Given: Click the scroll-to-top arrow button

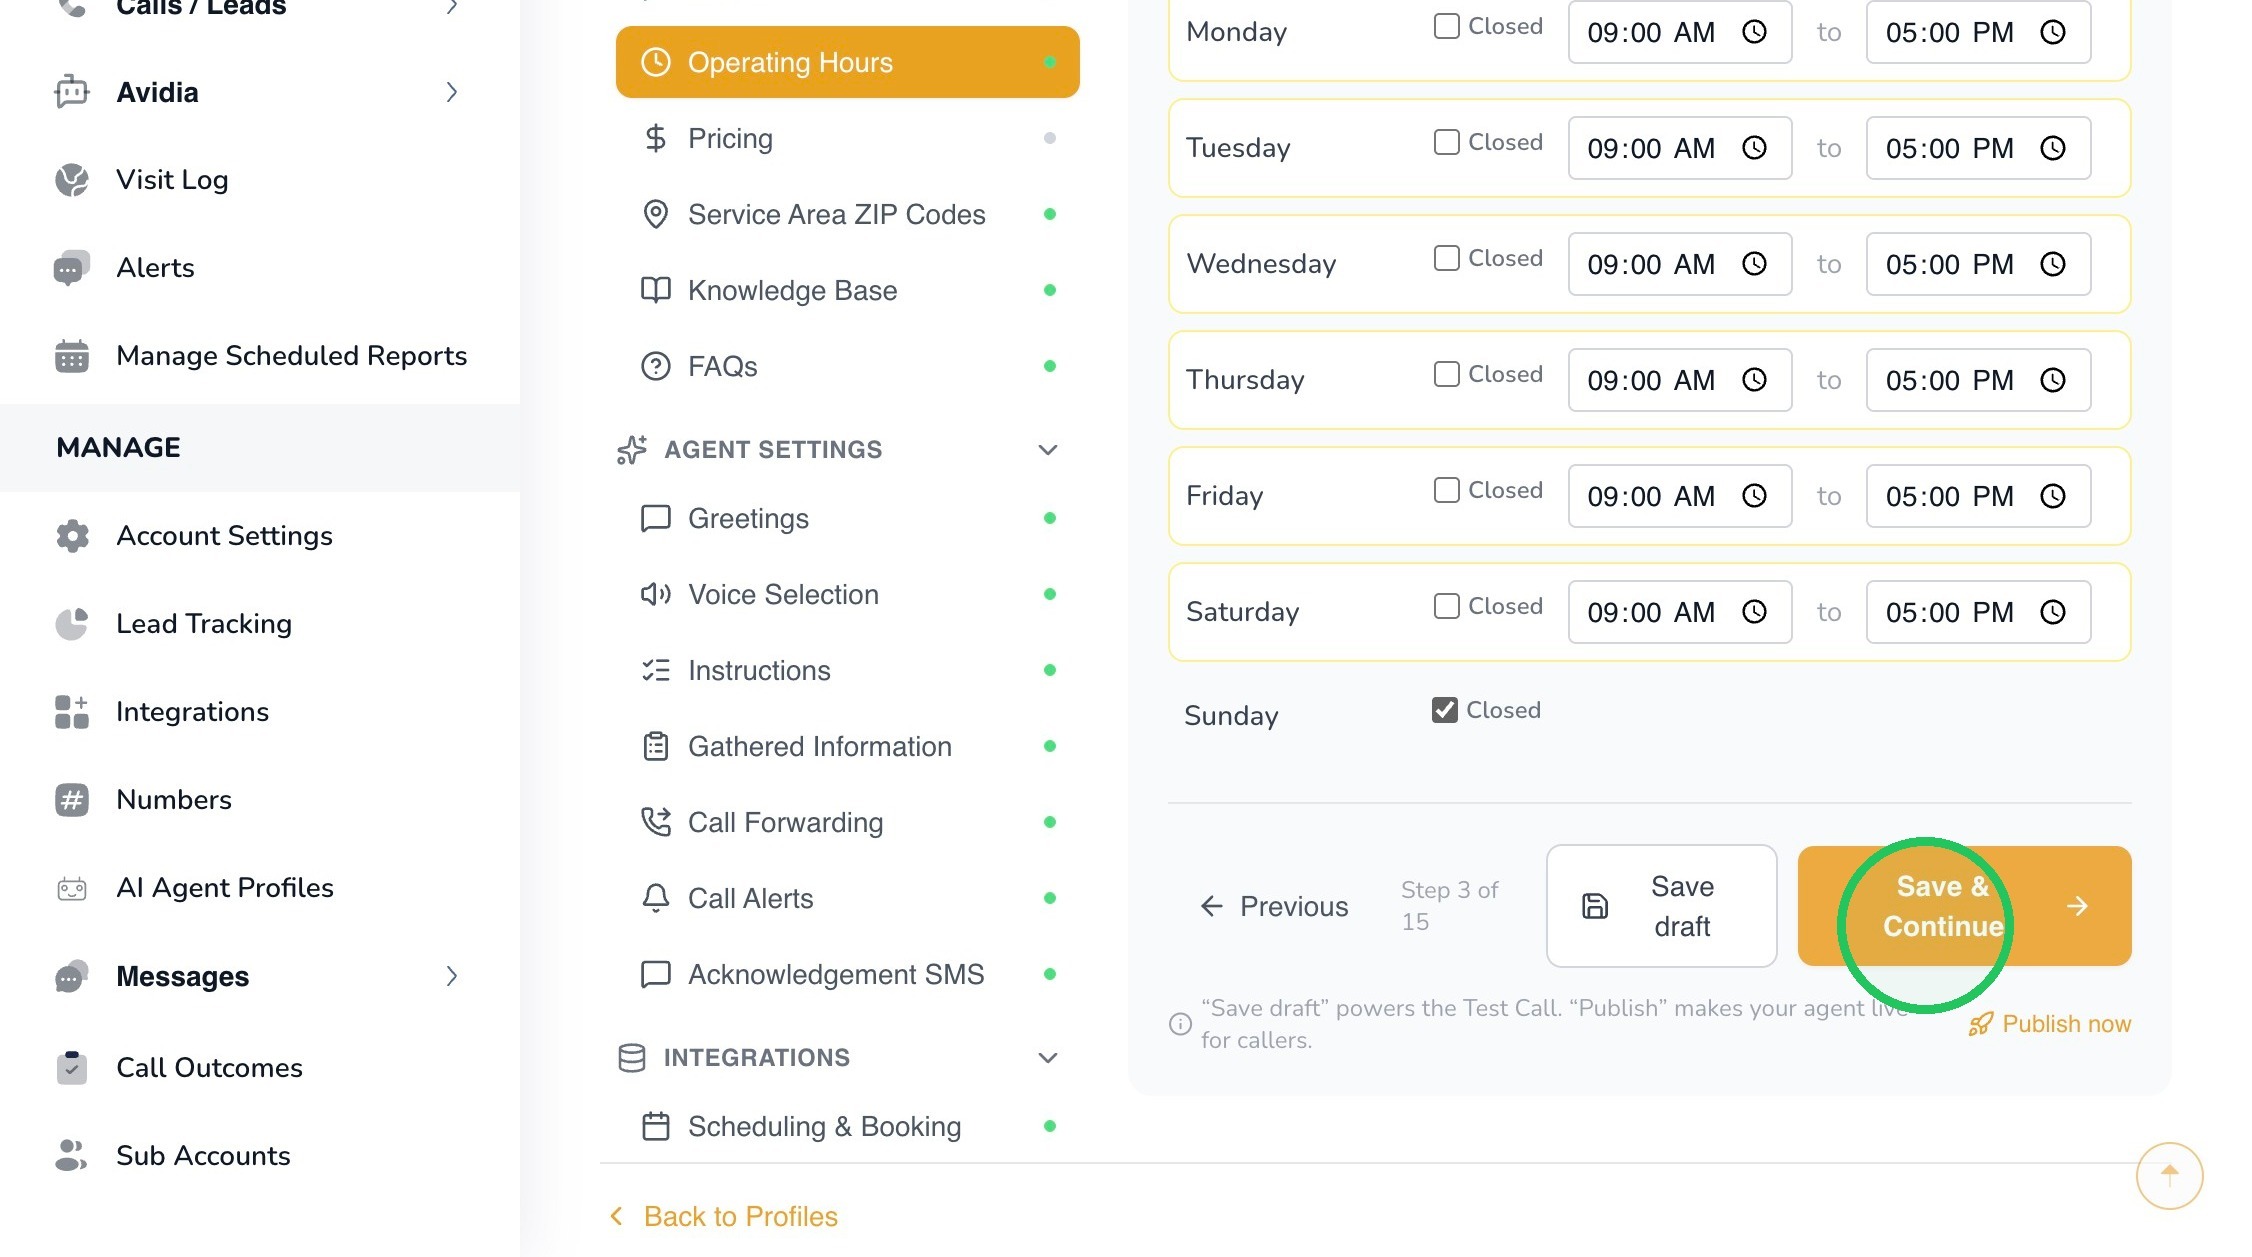Looking at the screenshot, I should pos(2169,1175).
